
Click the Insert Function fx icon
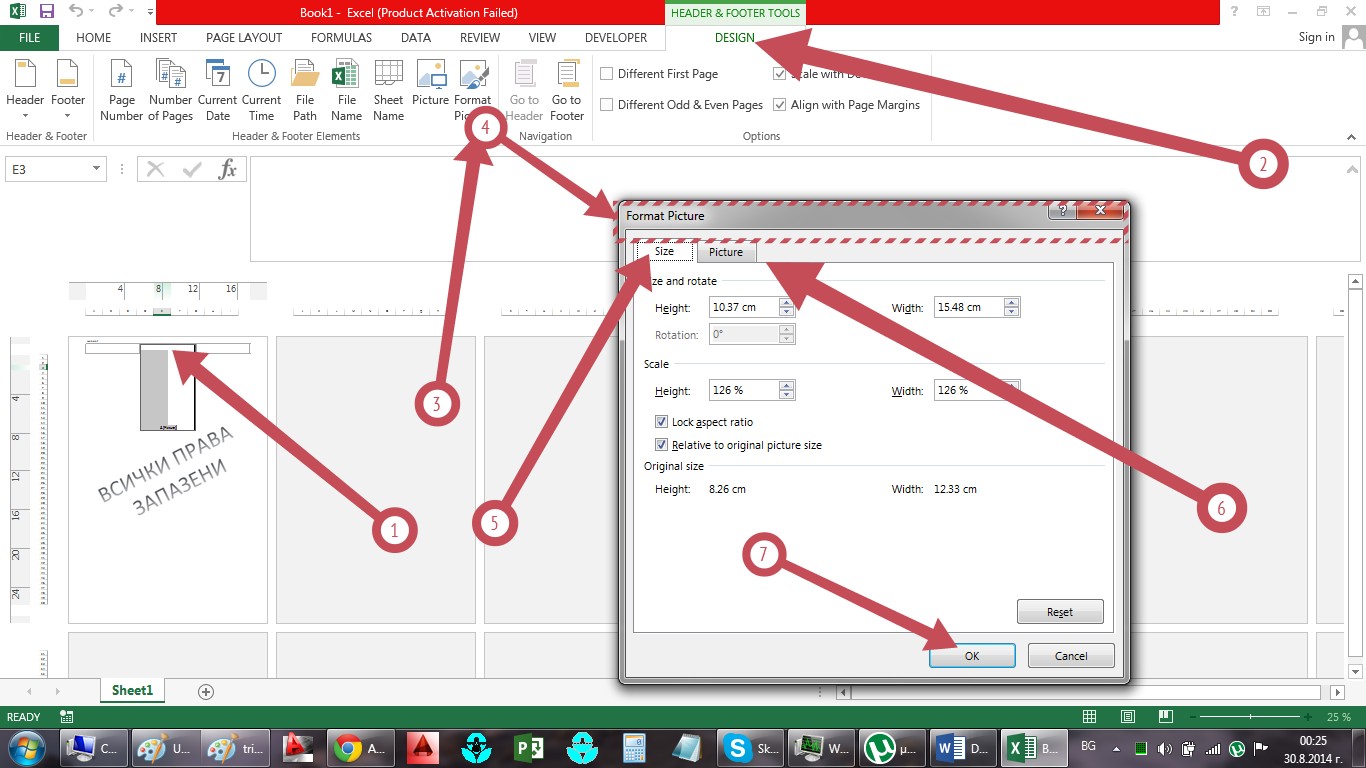[x=228, y=169]
